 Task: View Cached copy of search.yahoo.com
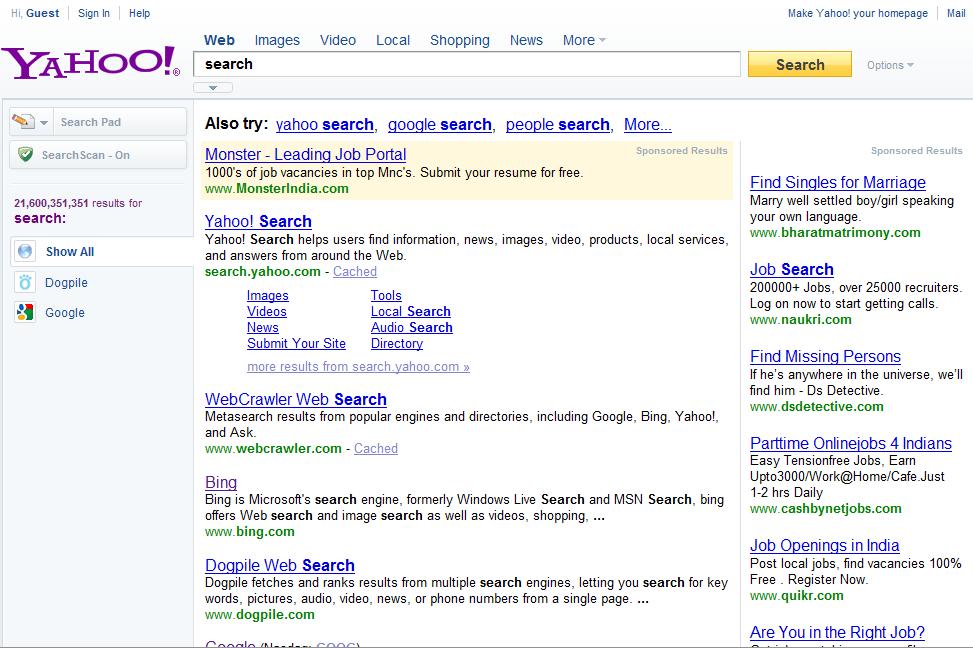354,271
